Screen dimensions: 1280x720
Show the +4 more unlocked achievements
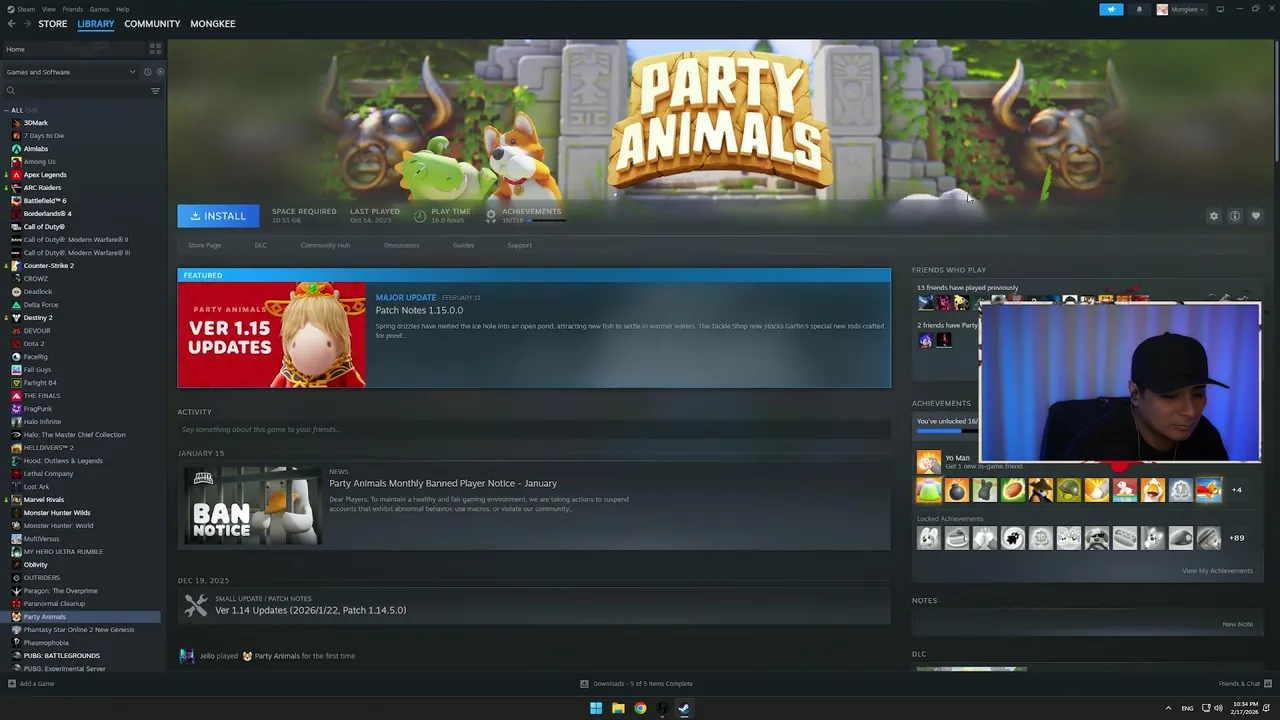click(x=1237, y=490)
